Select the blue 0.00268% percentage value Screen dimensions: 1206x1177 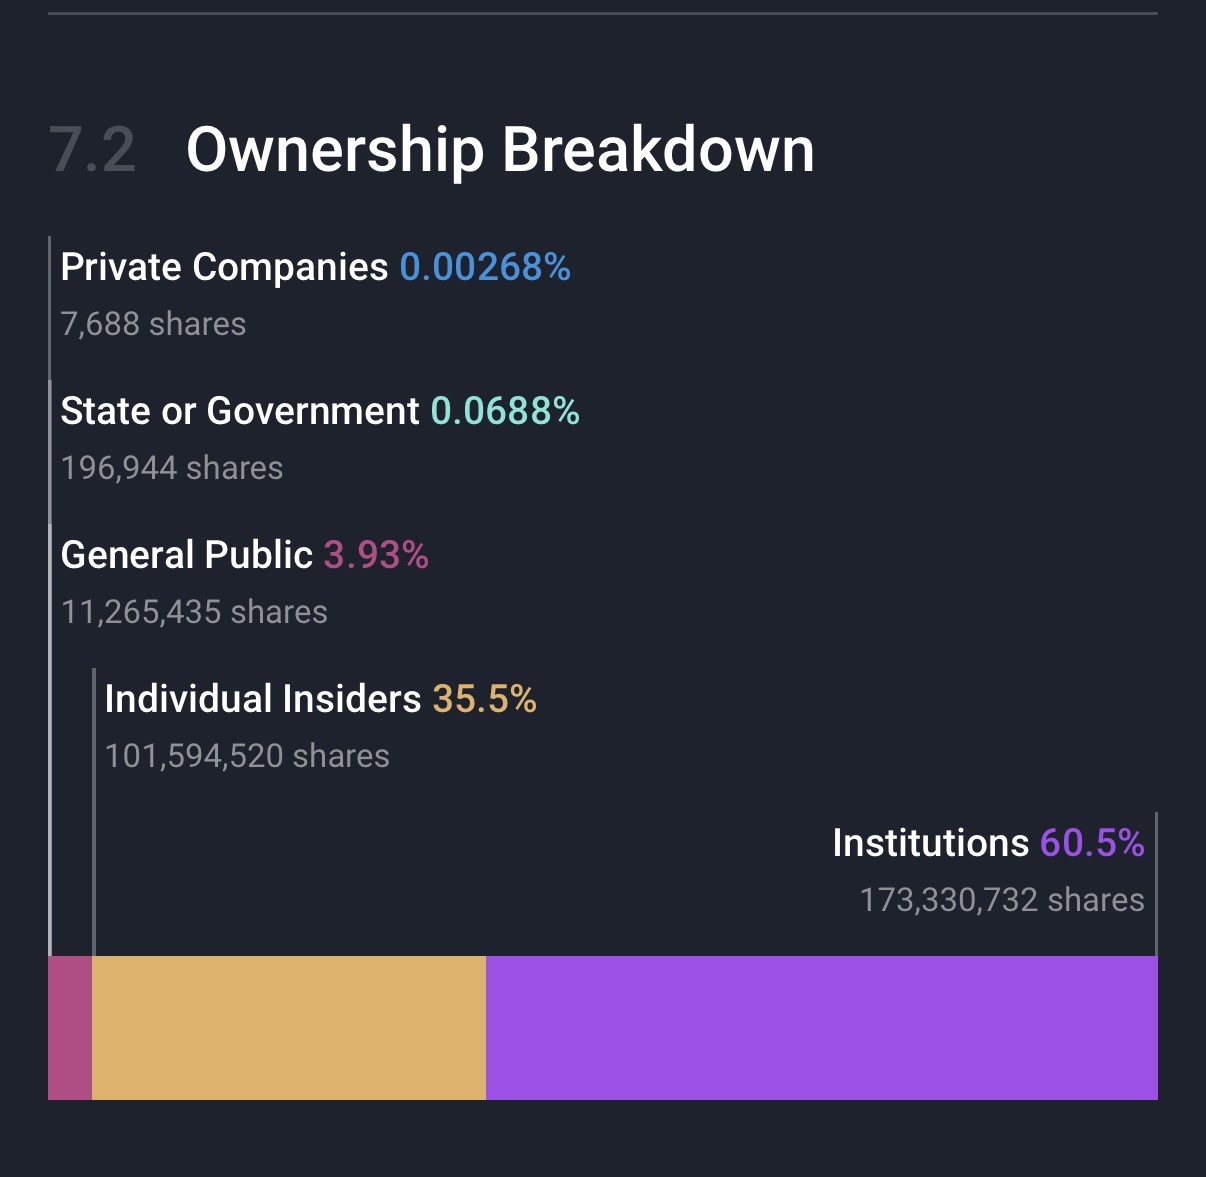(x=485, y=267)
